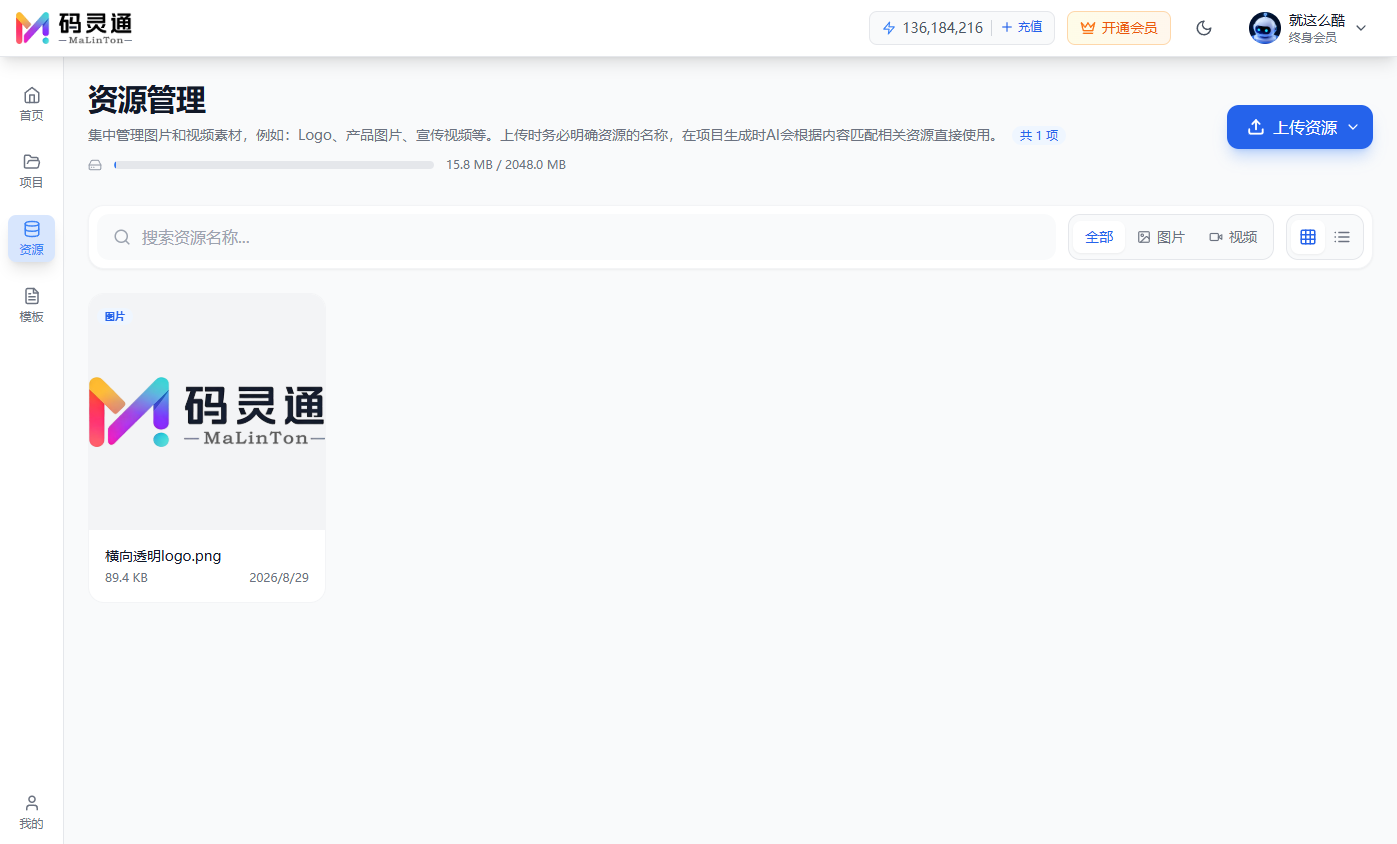Switch to grid view layout

[1308, 237]
